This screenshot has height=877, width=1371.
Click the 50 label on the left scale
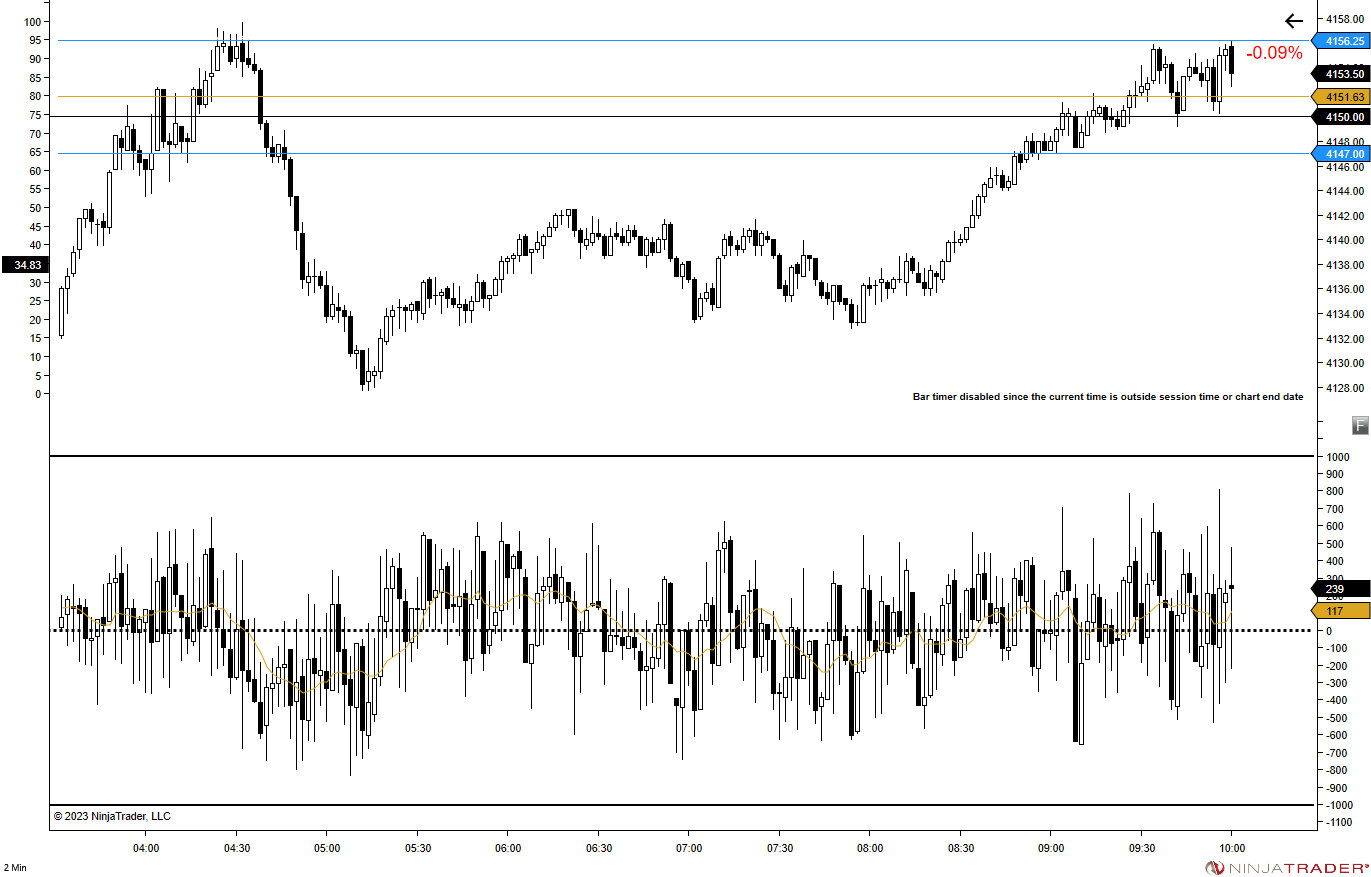(x=35, y=208)
